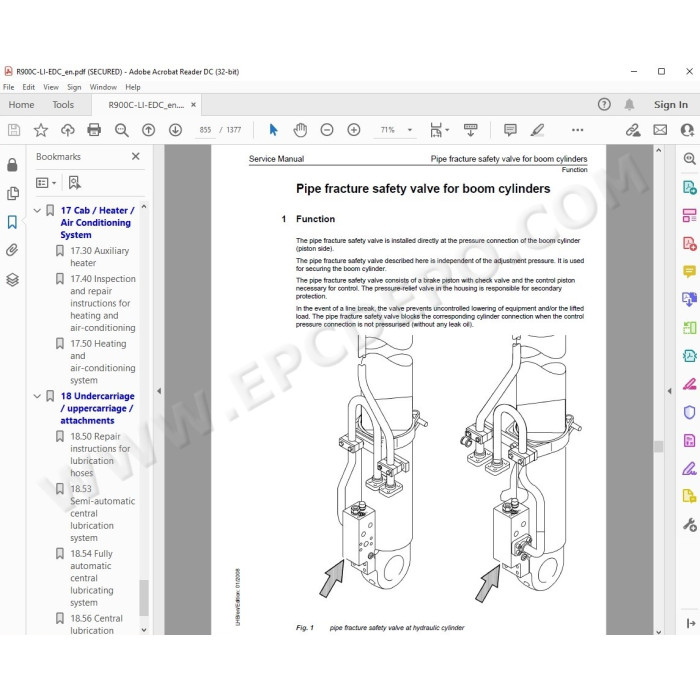Toggle Bookmarks panel icon in sidebar
Screen dimensions: 700x700
[12, 222]
